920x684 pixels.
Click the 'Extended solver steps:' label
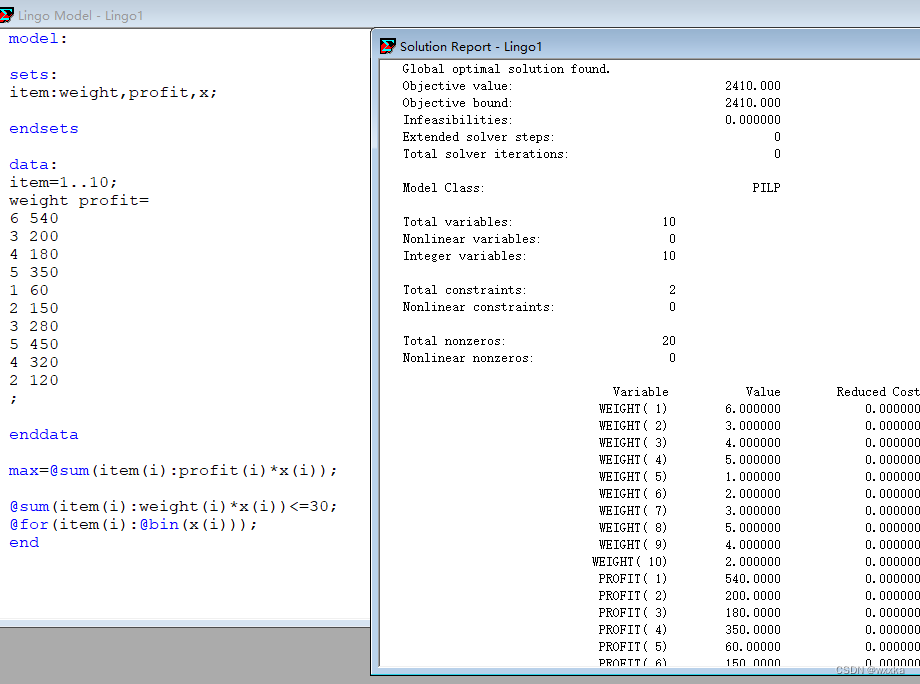pyautogui.click(x=478, y=137)
